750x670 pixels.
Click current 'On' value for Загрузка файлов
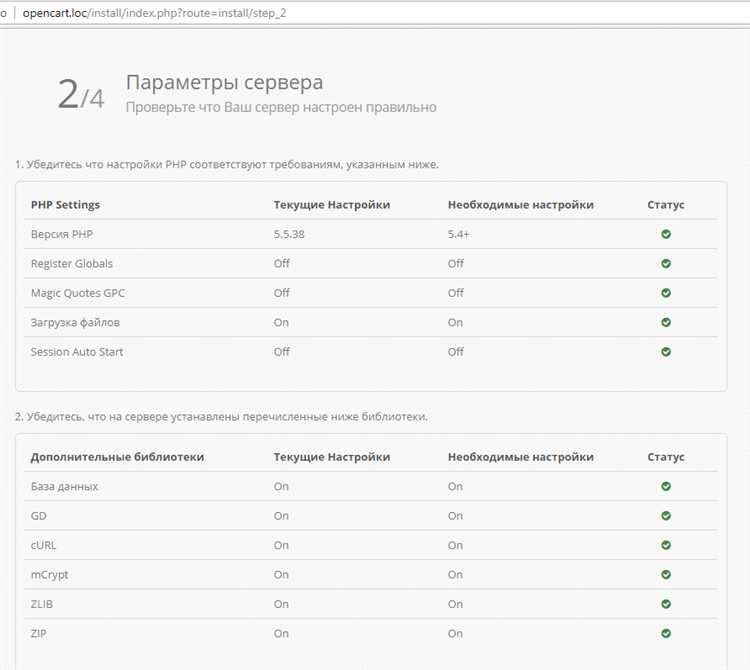[x=281, y=323]
